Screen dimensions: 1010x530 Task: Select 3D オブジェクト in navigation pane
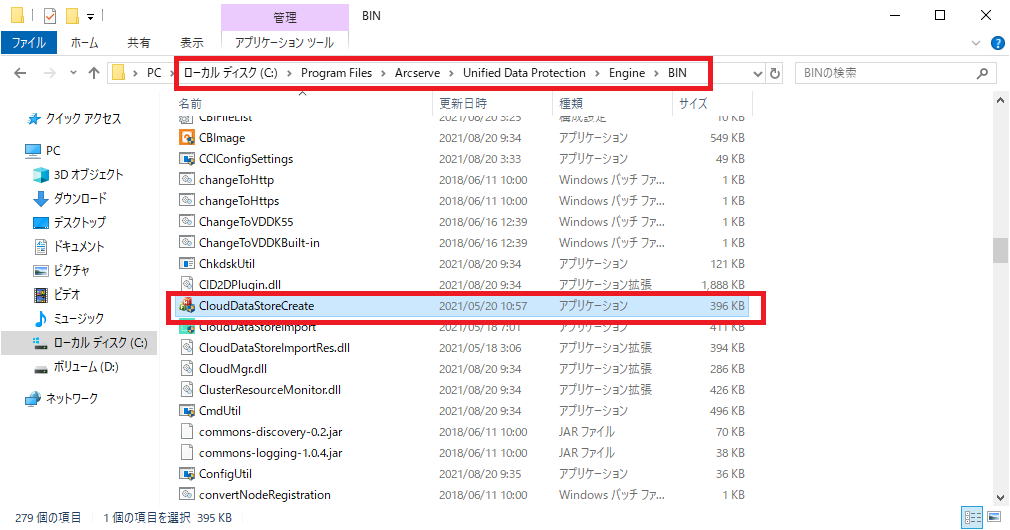click(88, 175)
